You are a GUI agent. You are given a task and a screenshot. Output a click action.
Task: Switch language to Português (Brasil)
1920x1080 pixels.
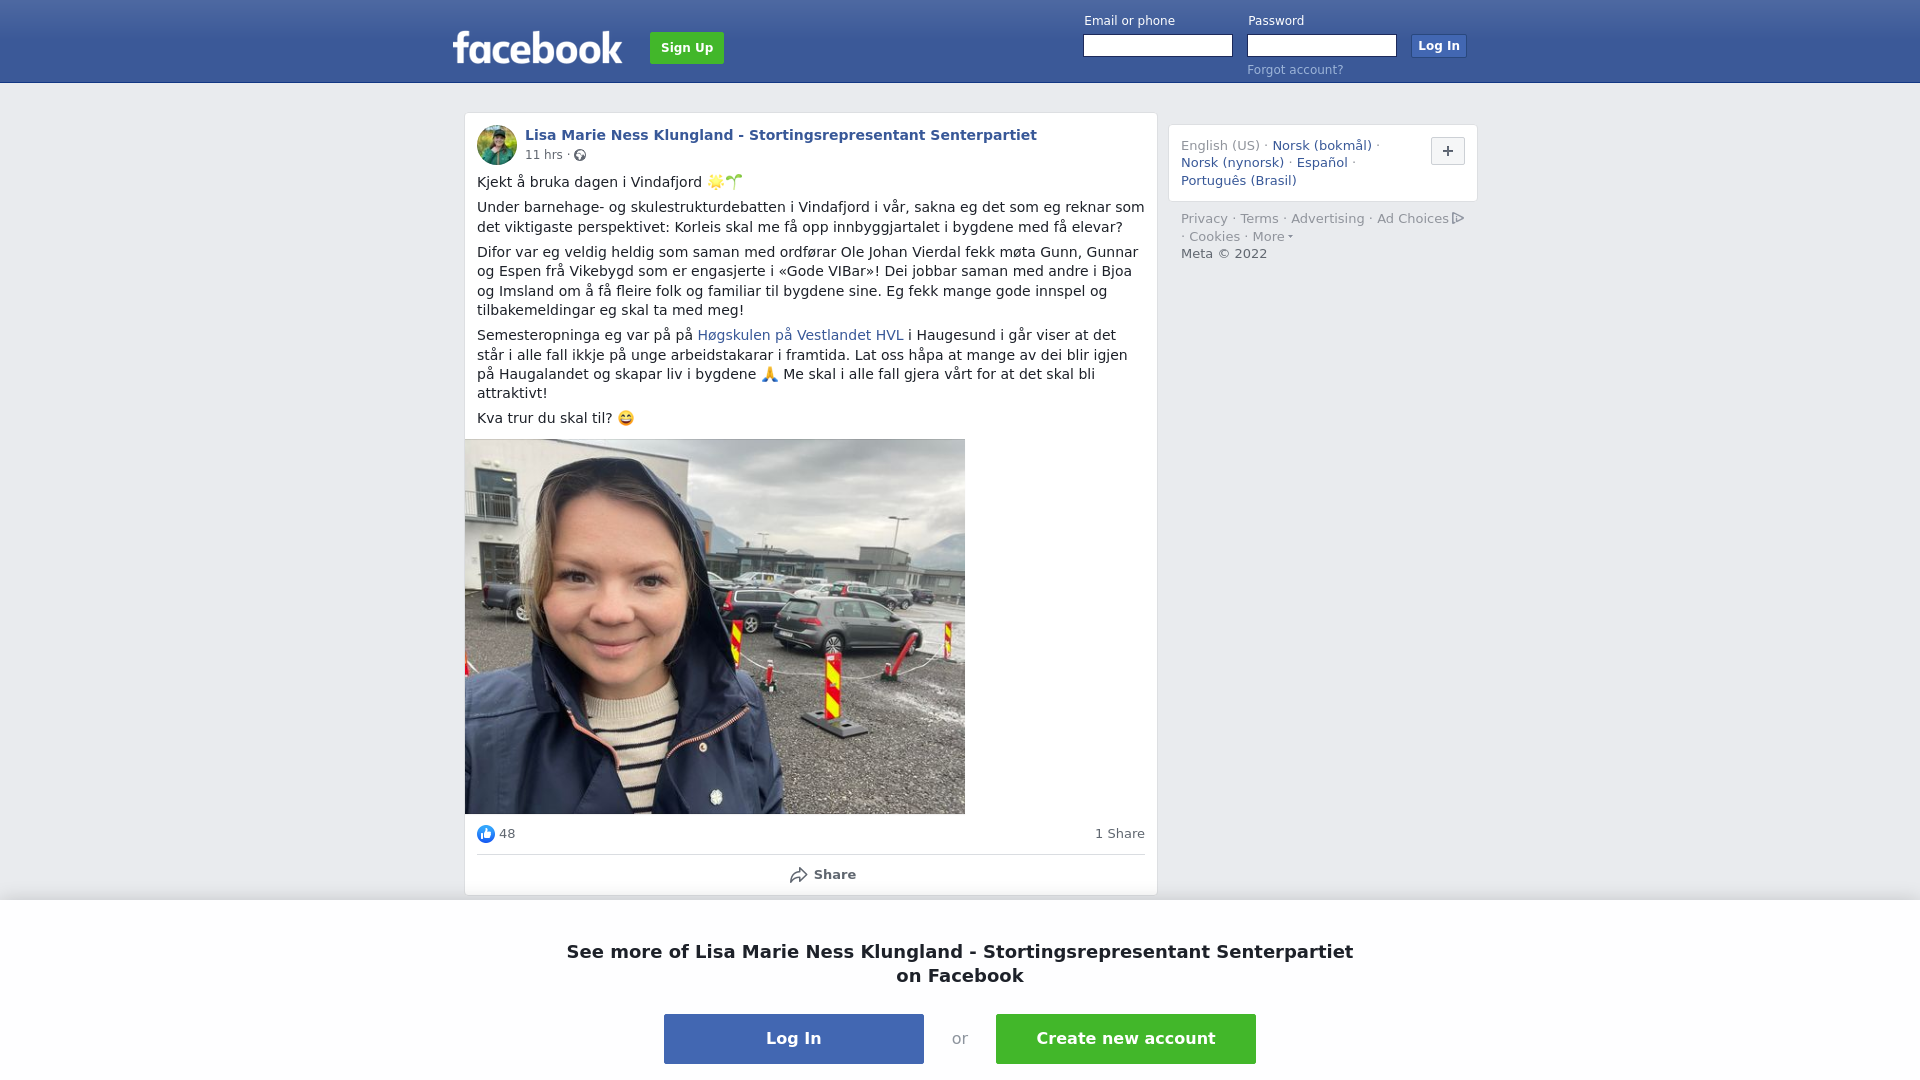[1239, 181]
